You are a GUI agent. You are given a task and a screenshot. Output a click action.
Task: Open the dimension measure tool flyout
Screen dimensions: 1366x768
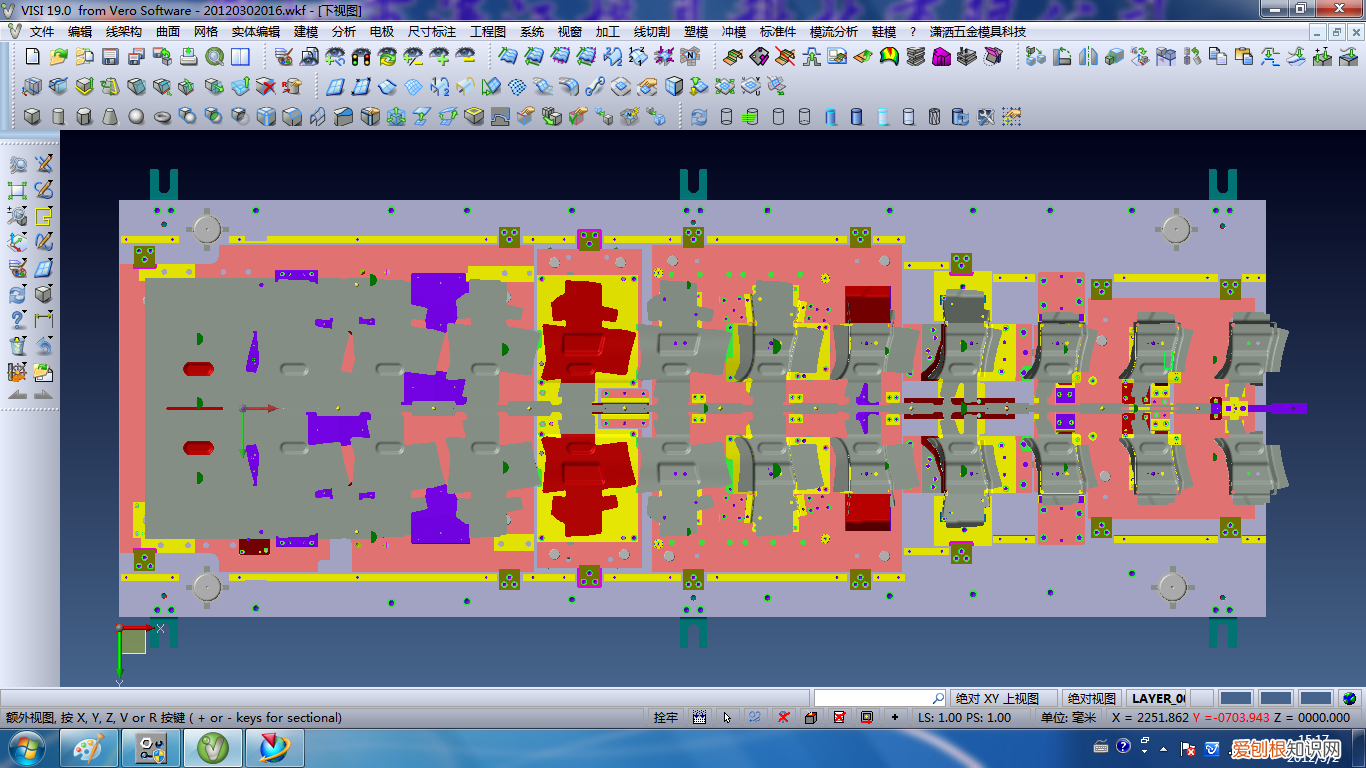click(x=44, y=320)
